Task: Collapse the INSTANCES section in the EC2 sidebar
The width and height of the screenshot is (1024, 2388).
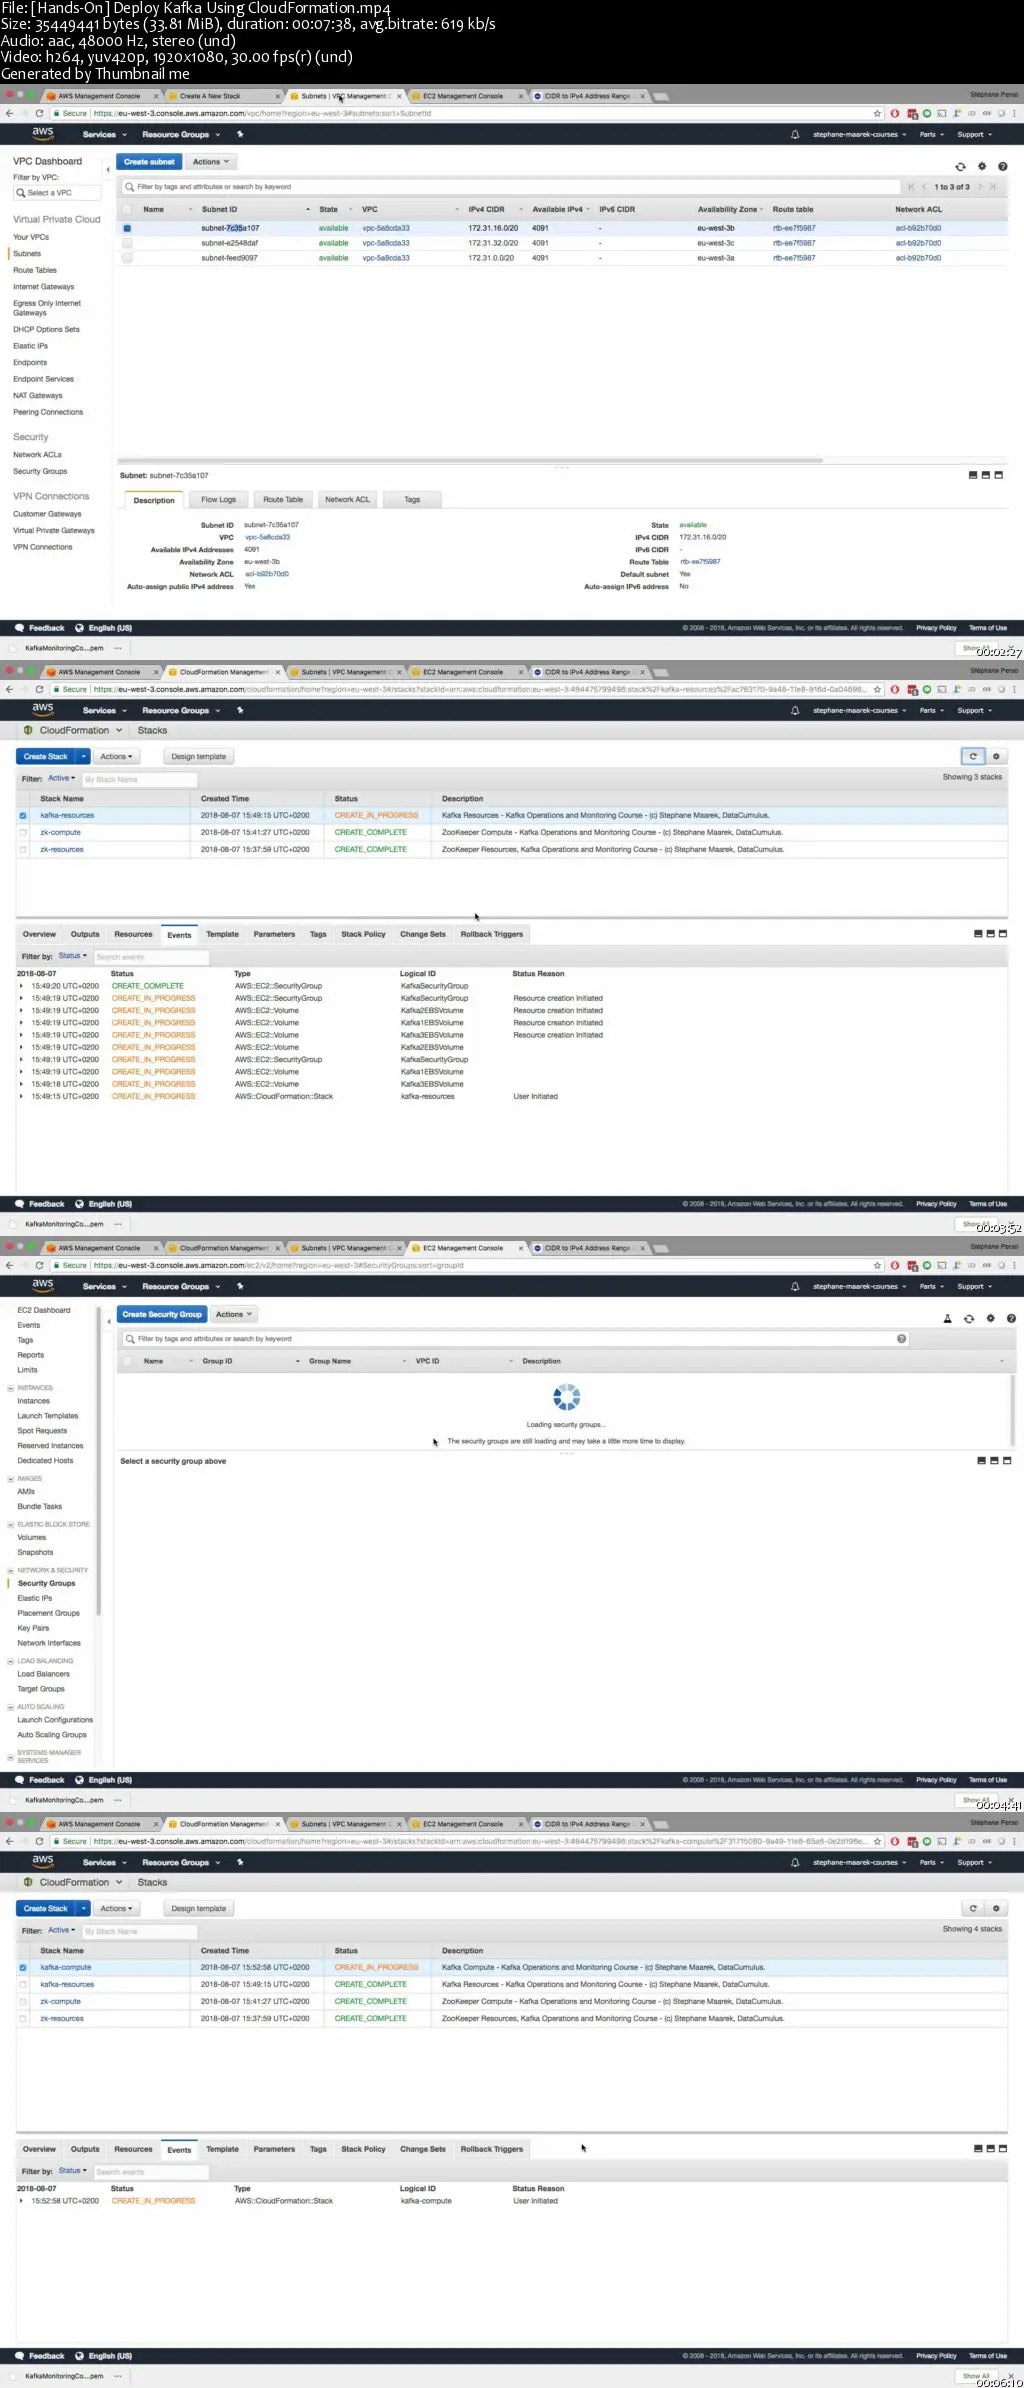Action: [x=10, y=1388]
